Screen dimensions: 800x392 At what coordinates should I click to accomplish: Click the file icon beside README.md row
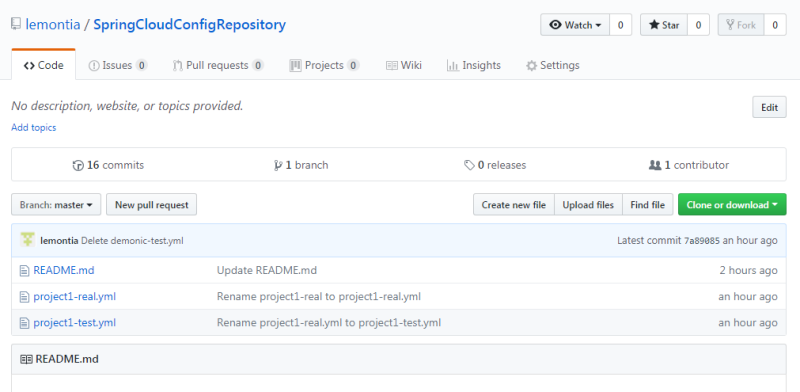[24, 271]
